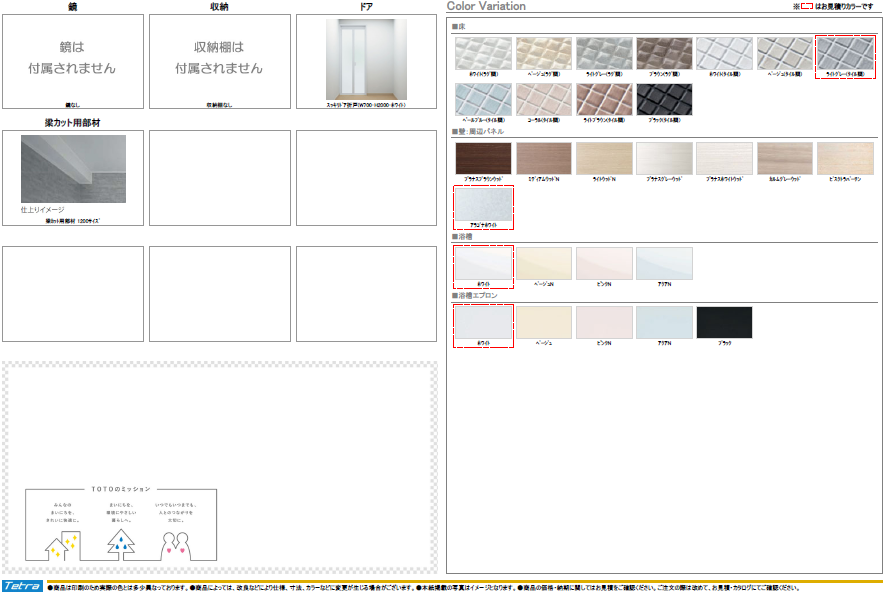Select the aqua bathtub apron swatch
The width and height of the screenshot is (887, 598).
[x=664, y=323]
